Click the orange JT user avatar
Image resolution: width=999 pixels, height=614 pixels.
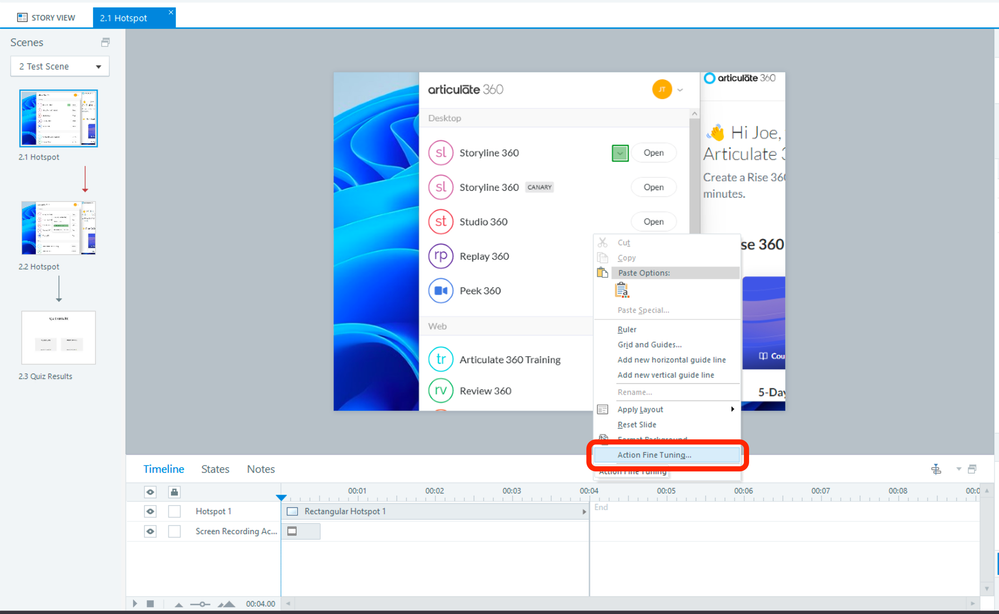click(662, 89)
